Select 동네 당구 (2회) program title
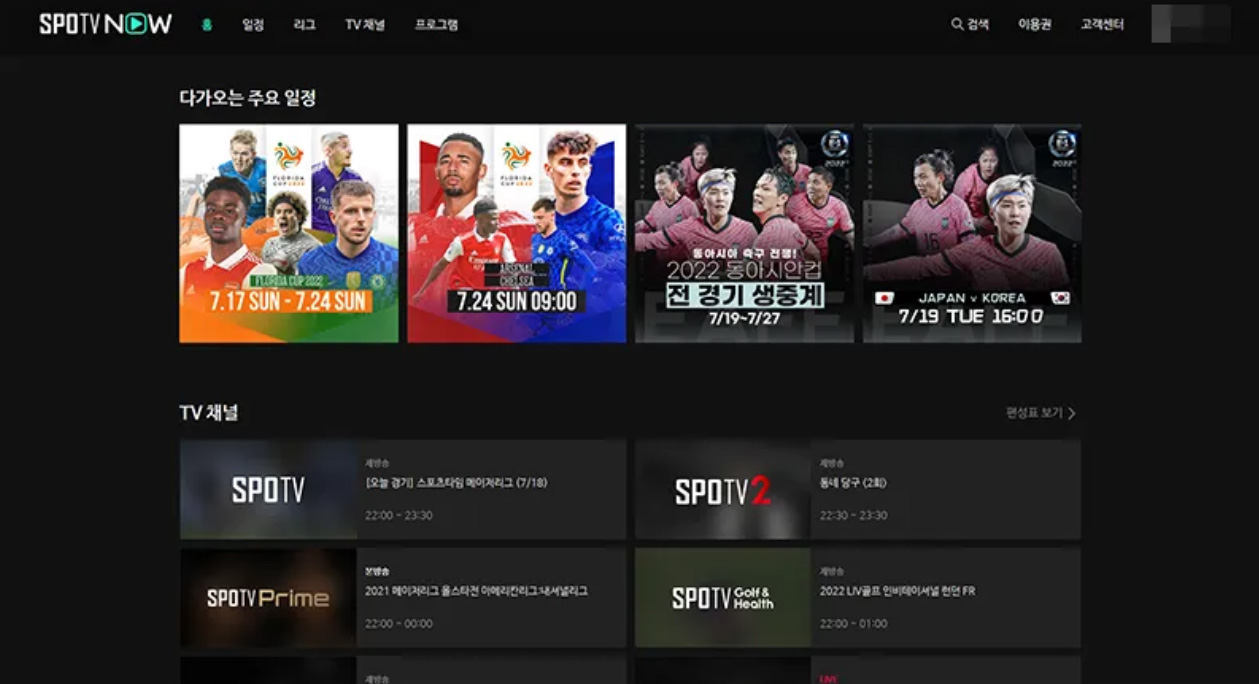Screen dimensions: 1259x684 [853, 483]
